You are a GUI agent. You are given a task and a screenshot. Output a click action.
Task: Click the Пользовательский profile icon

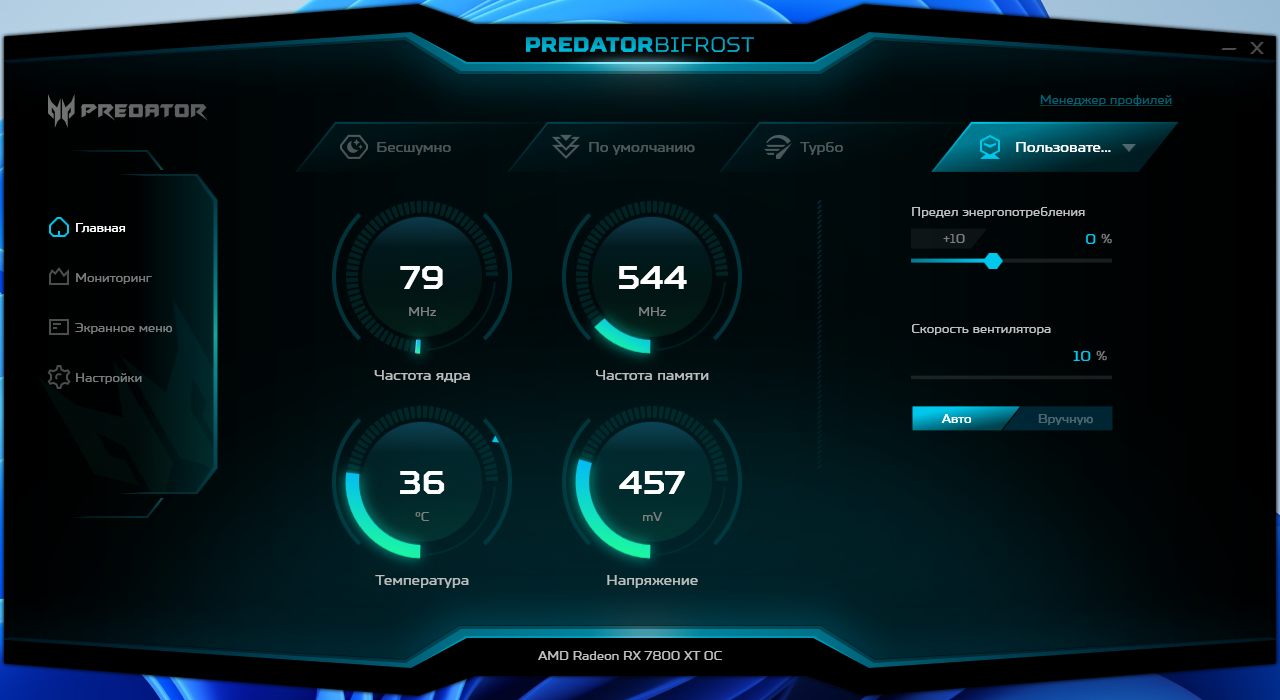tap(989, 147)
